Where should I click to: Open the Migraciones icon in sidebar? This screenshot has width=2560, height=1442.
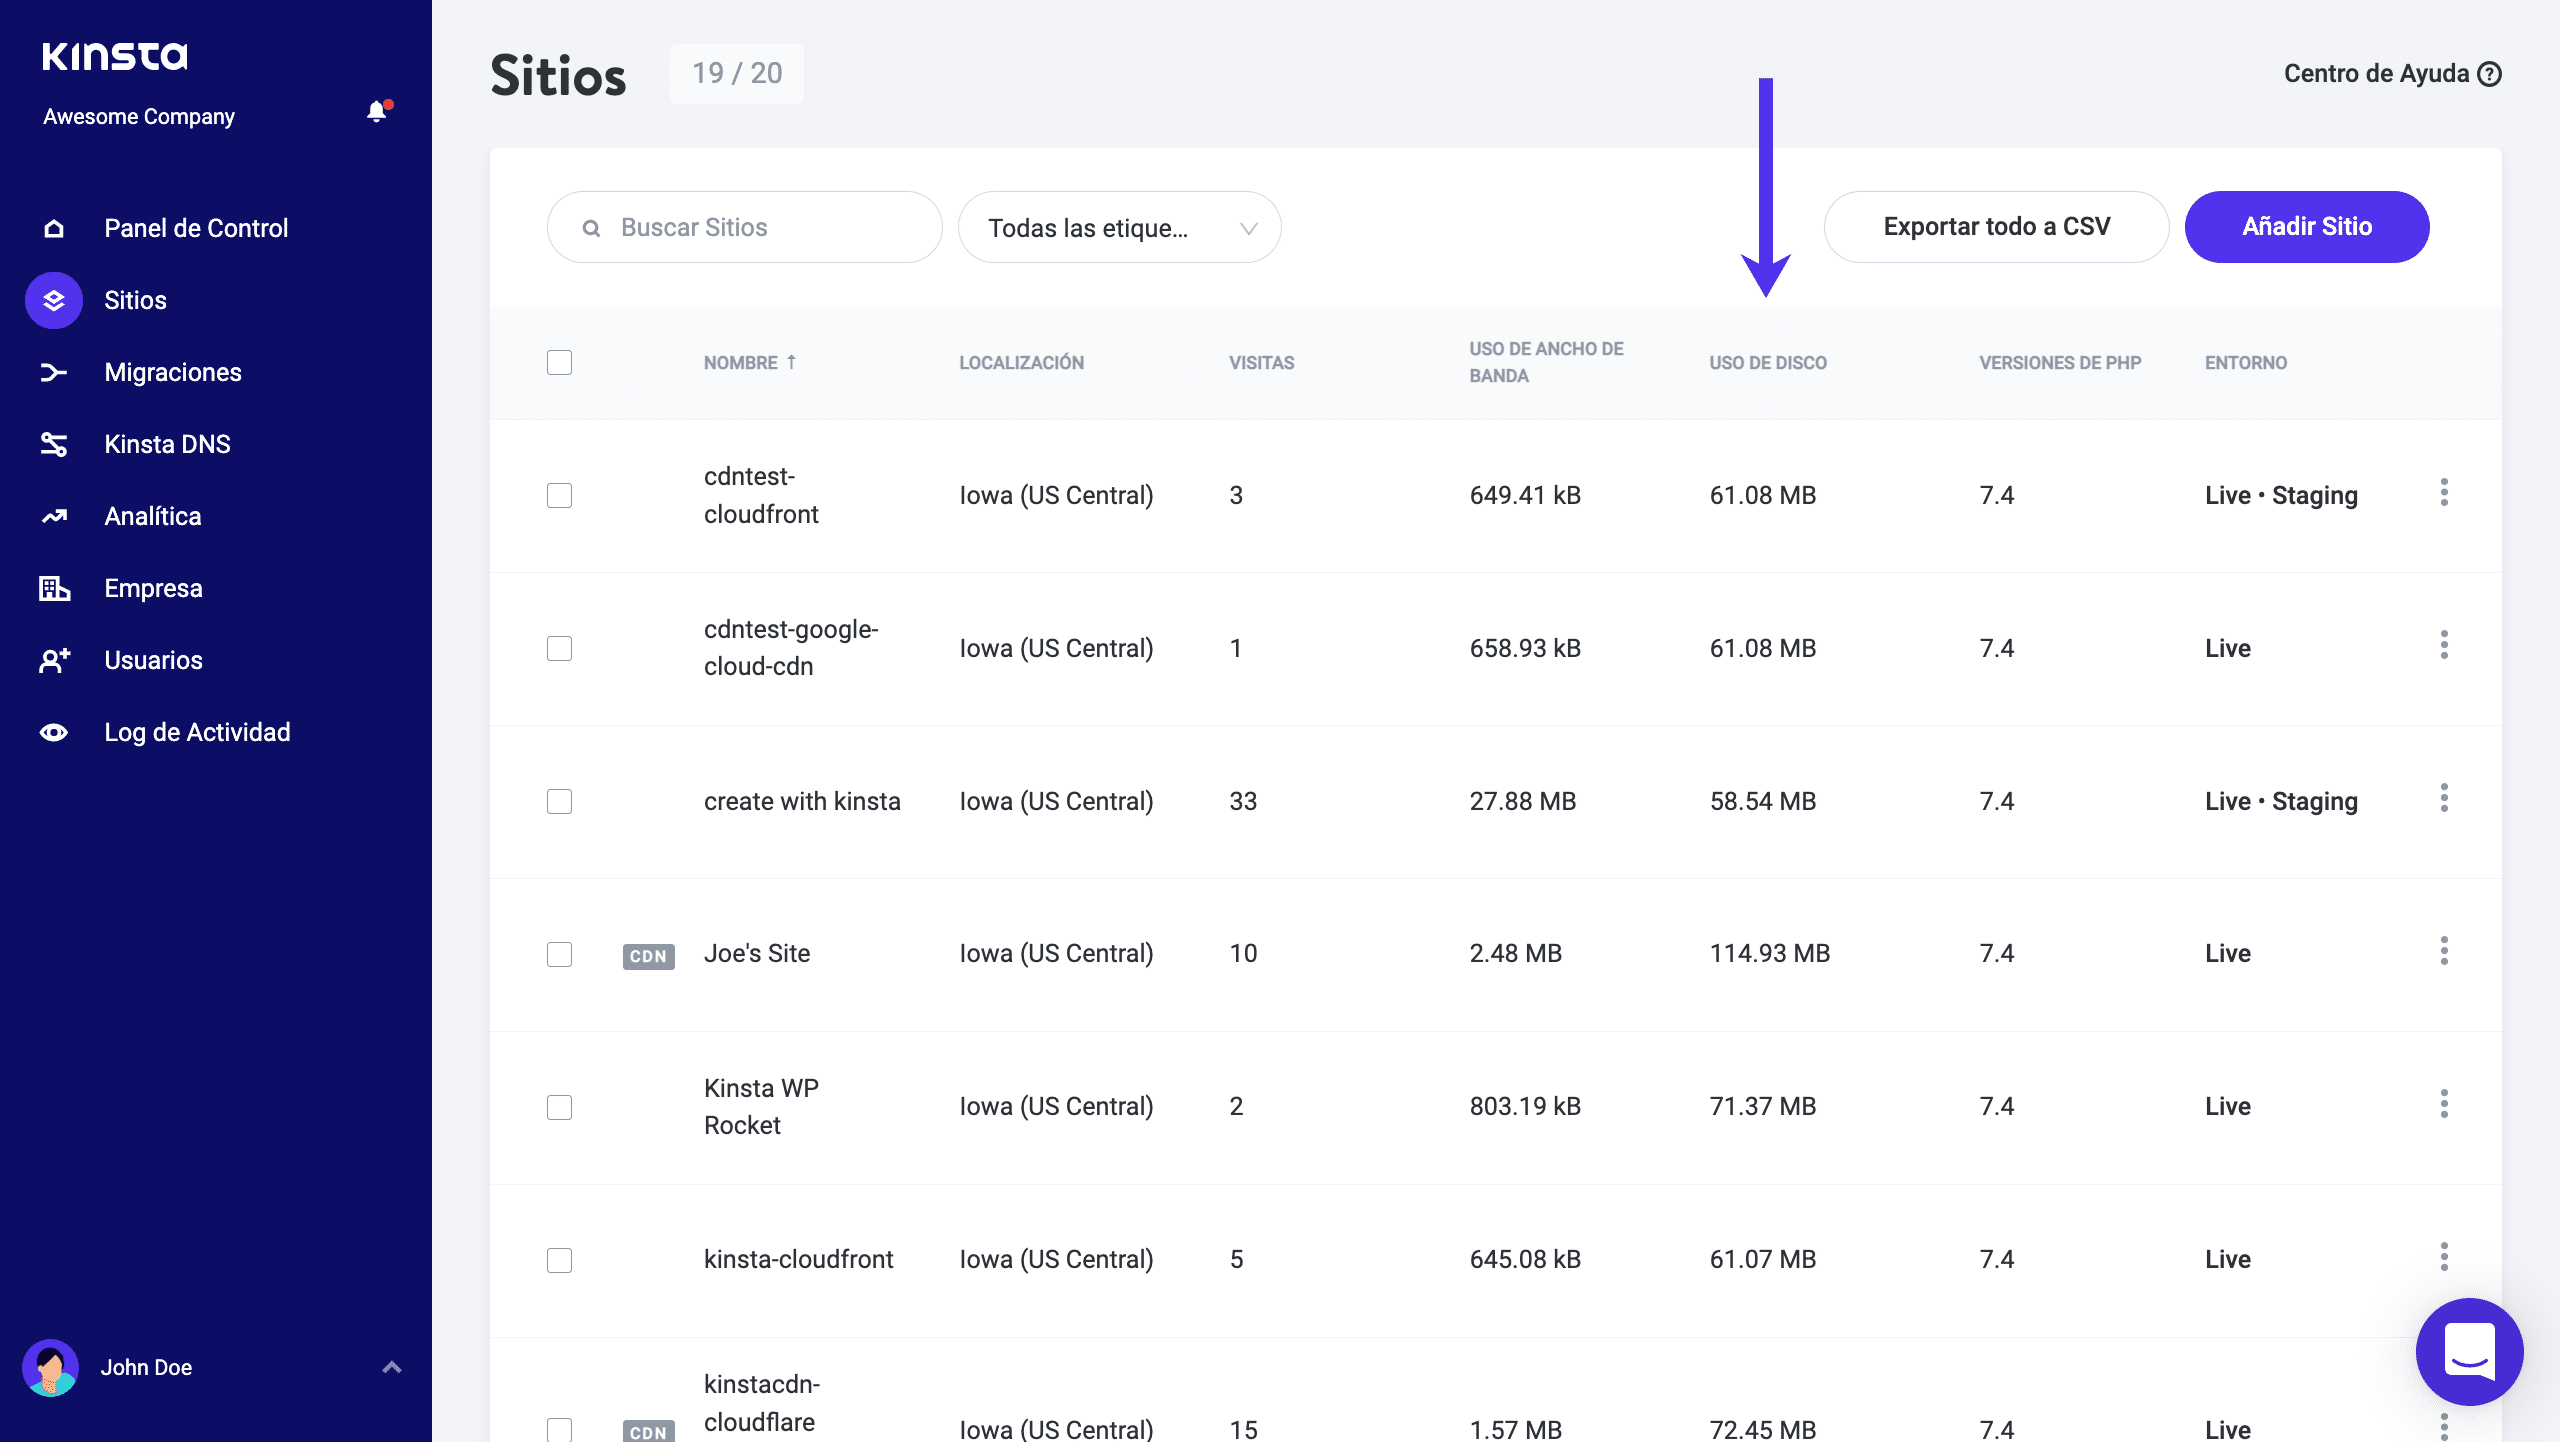[x=53, y=372]
